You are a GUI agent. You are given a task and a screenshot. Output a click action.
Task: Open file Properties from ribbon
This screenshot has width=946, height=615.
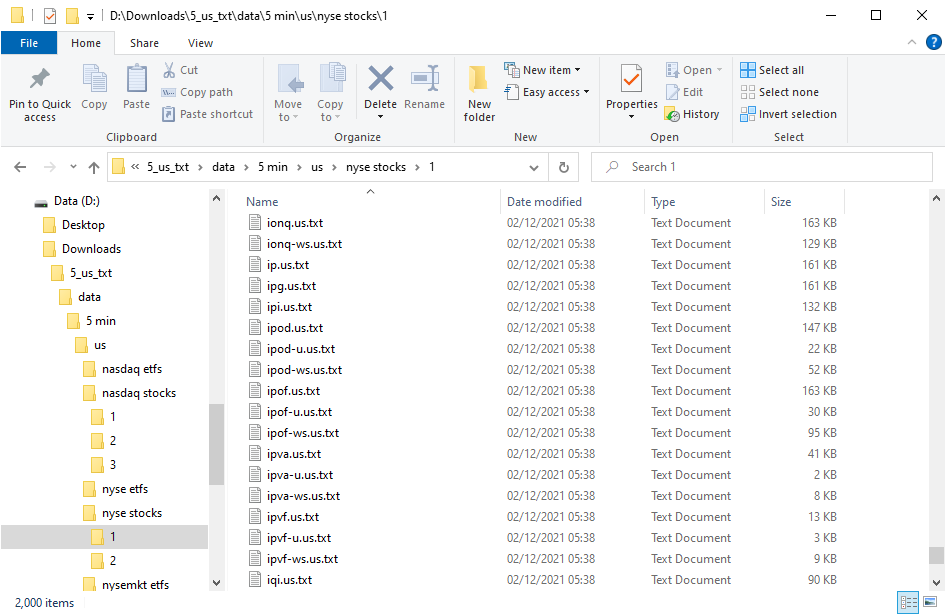(x=631, y=80)
